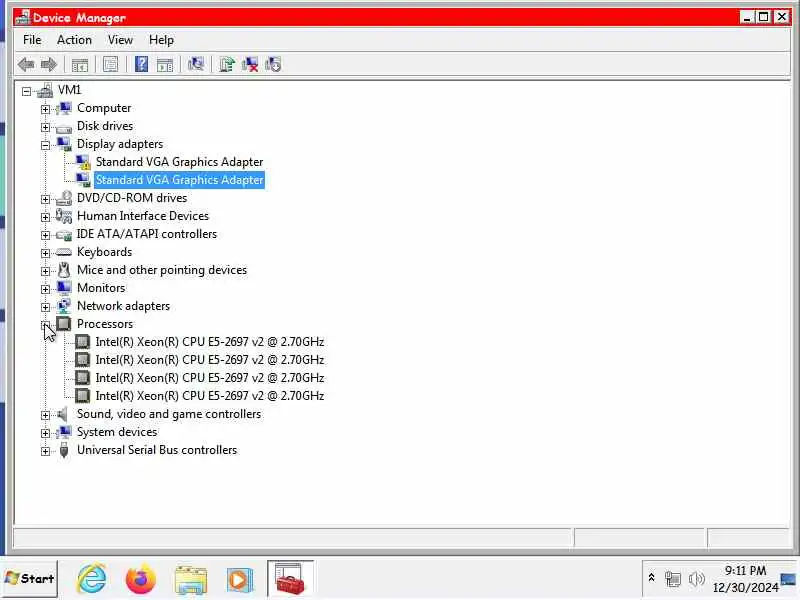Expand the Human Interface Devices category
Viewport: 800px width, 600px height.
tap(45, 217)
